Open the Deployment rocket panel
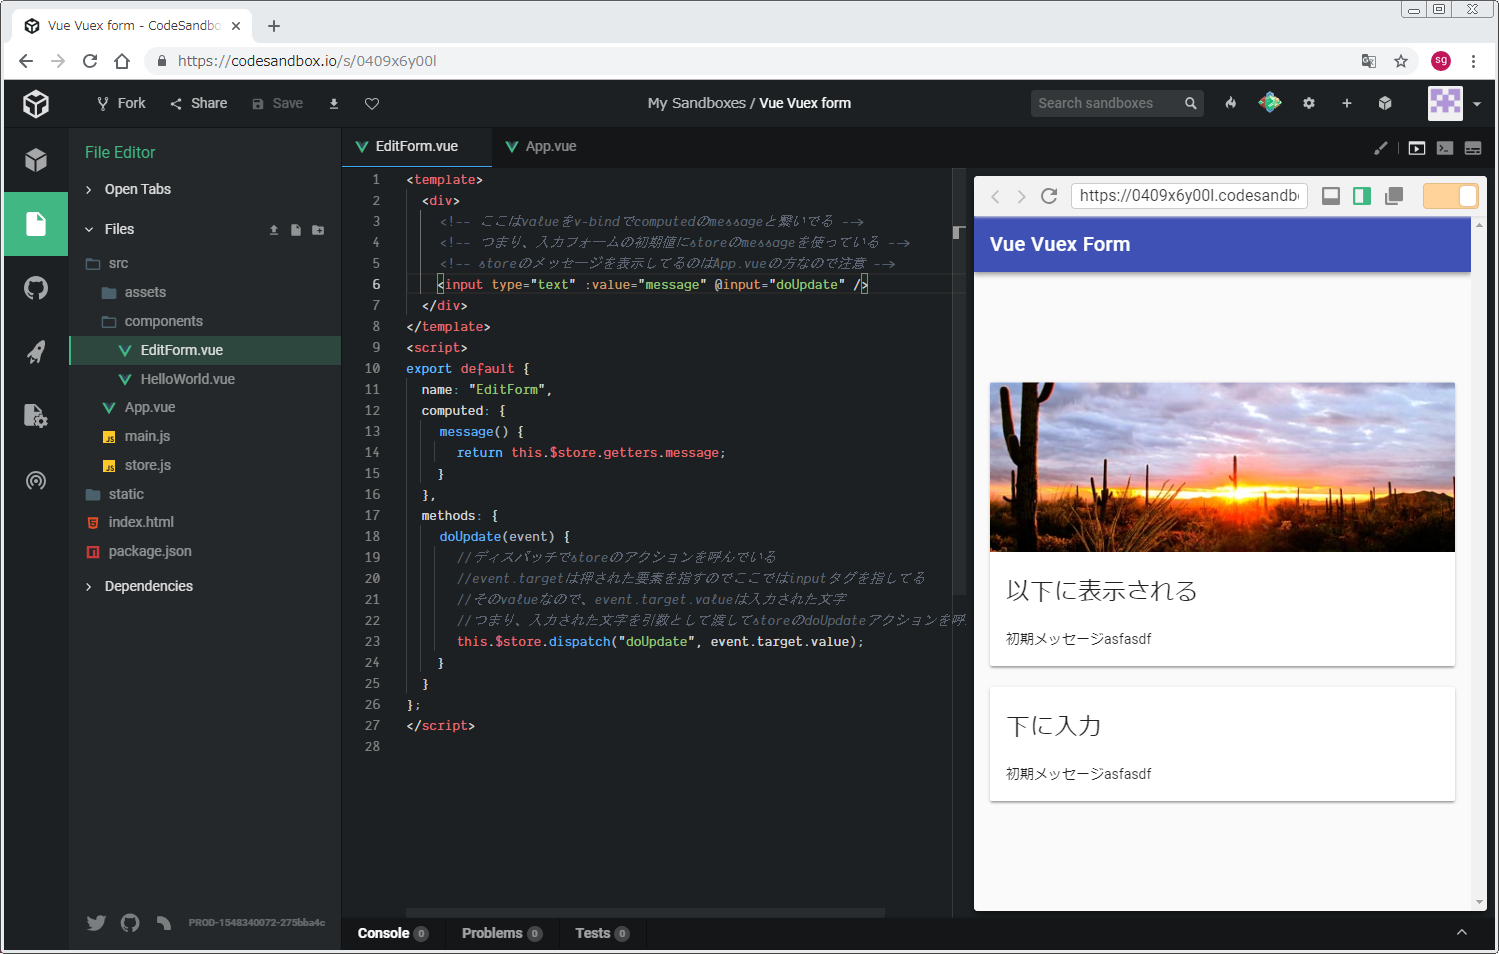Screen dimensions: 1499x954 point(36,352)
